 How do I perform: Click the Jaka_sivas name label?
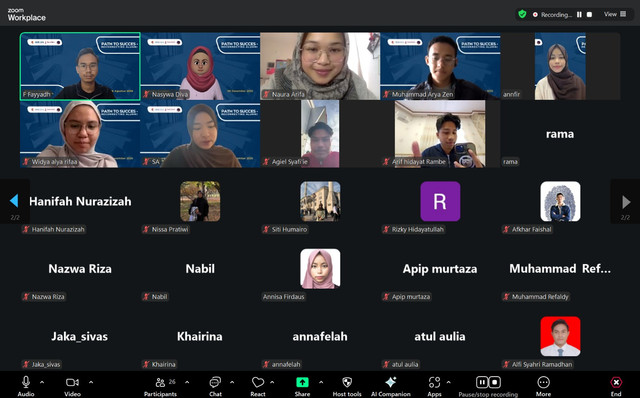click(46, 365)
